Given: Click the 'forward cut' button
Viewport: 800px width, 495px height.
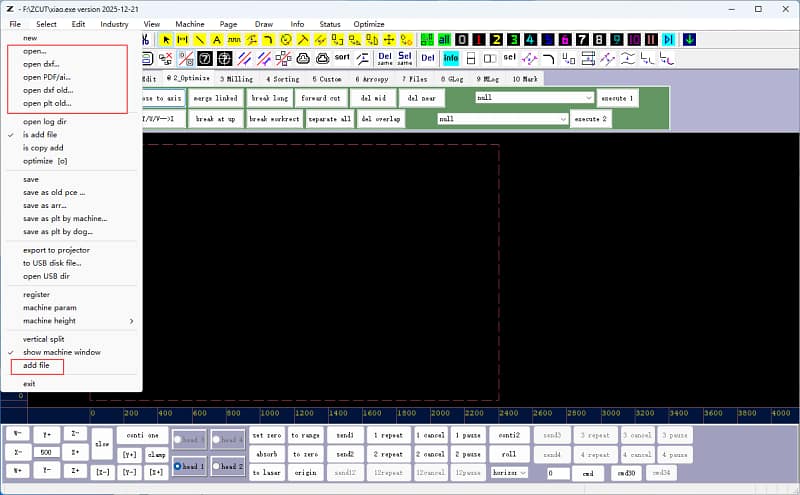Looking at the screenshot, I should point(320,98).
